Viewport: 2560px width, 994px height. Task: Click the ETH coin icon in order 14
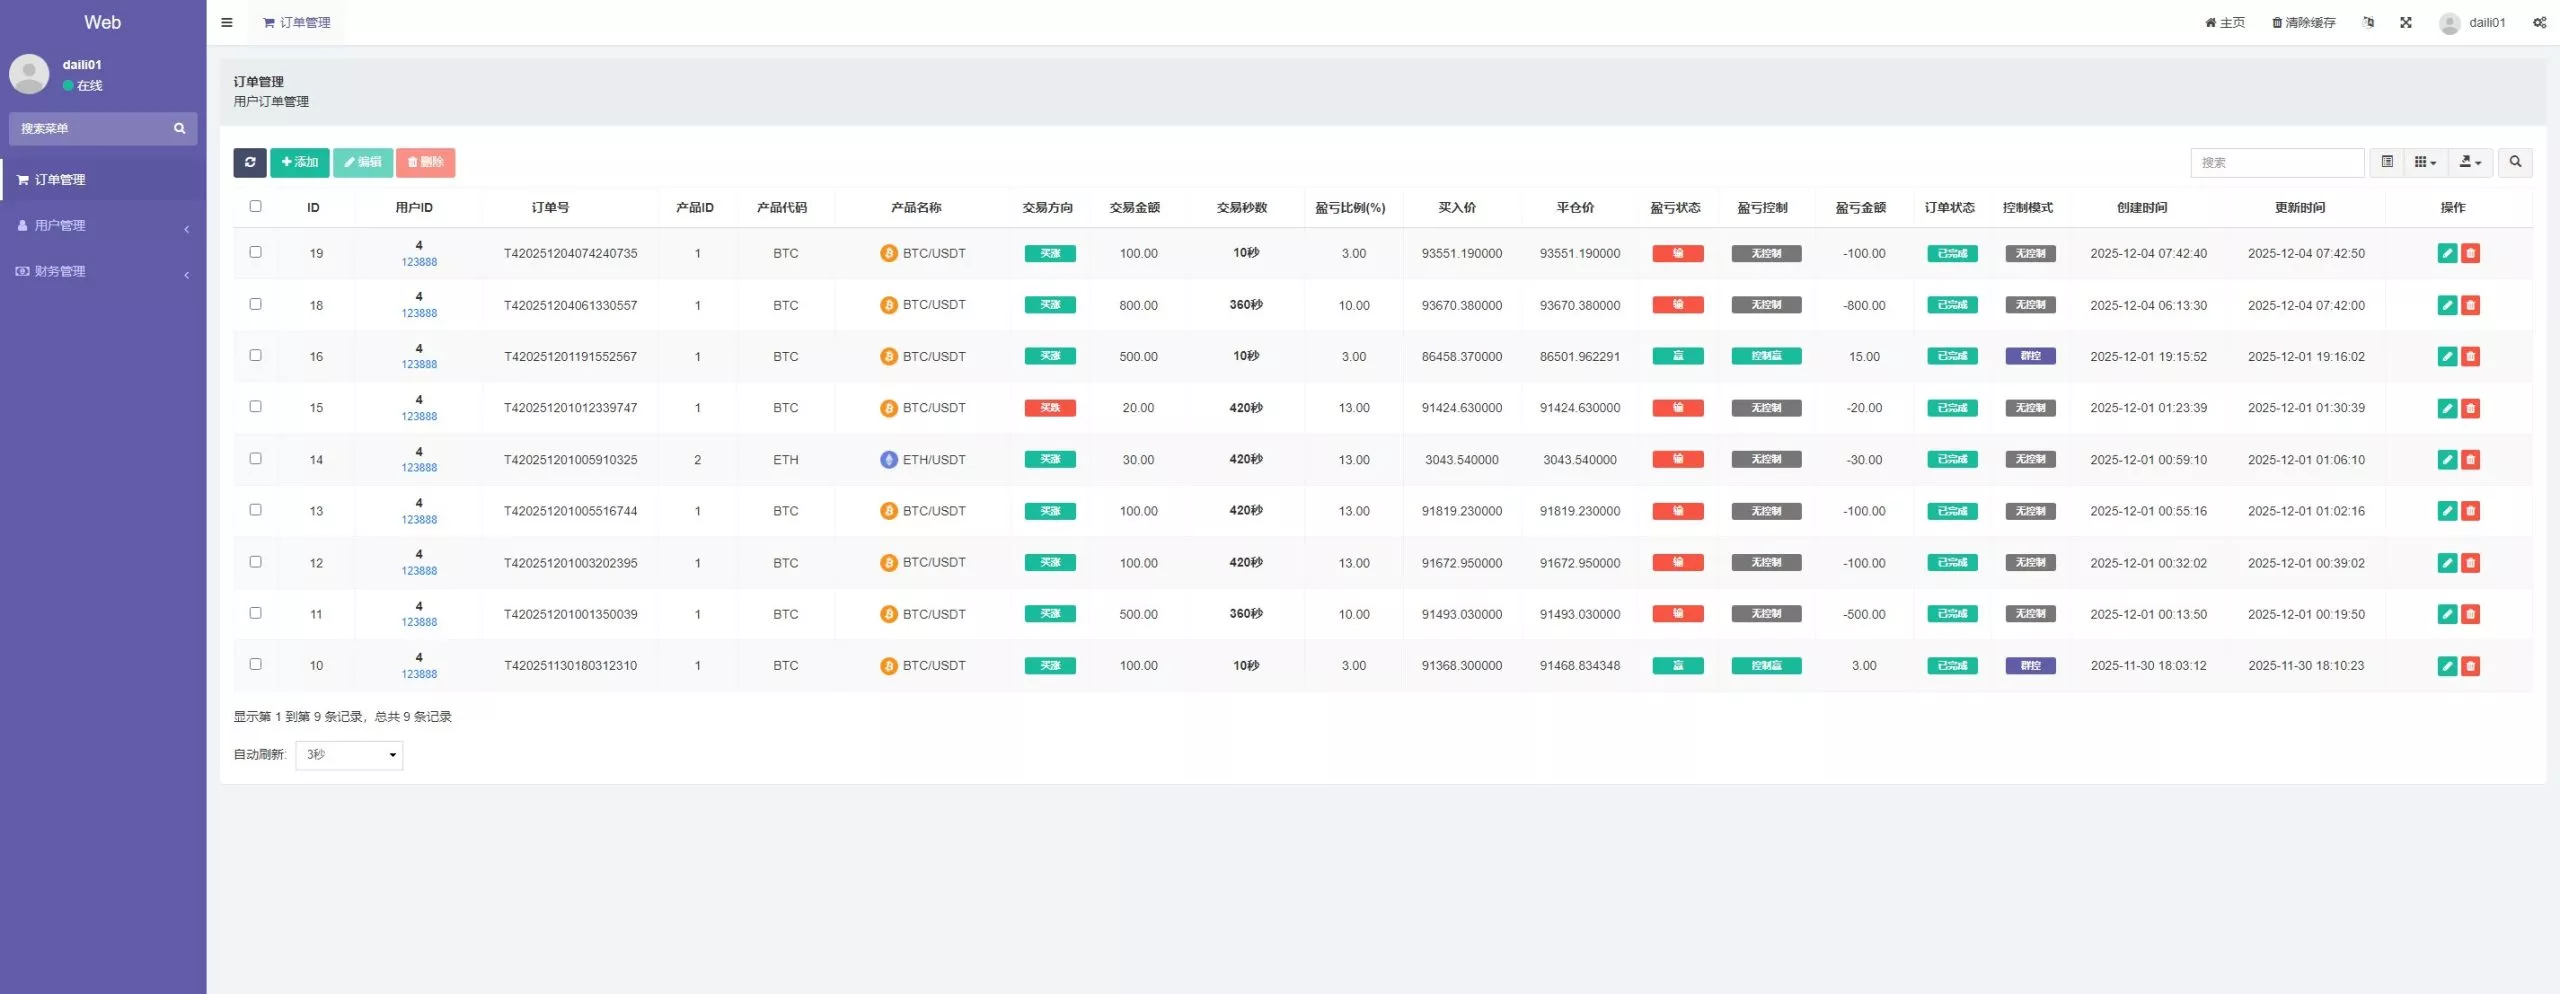[888, 460]
